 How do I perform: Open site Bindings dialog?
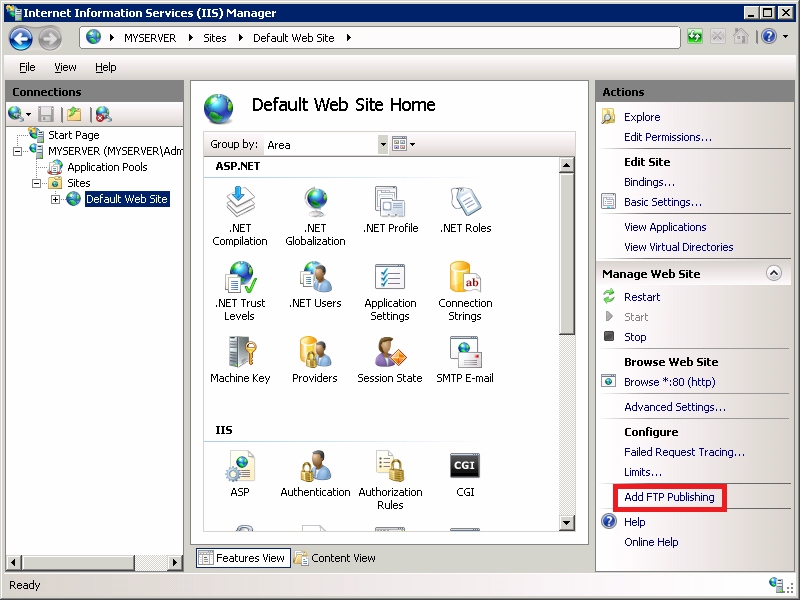(649, 182)
